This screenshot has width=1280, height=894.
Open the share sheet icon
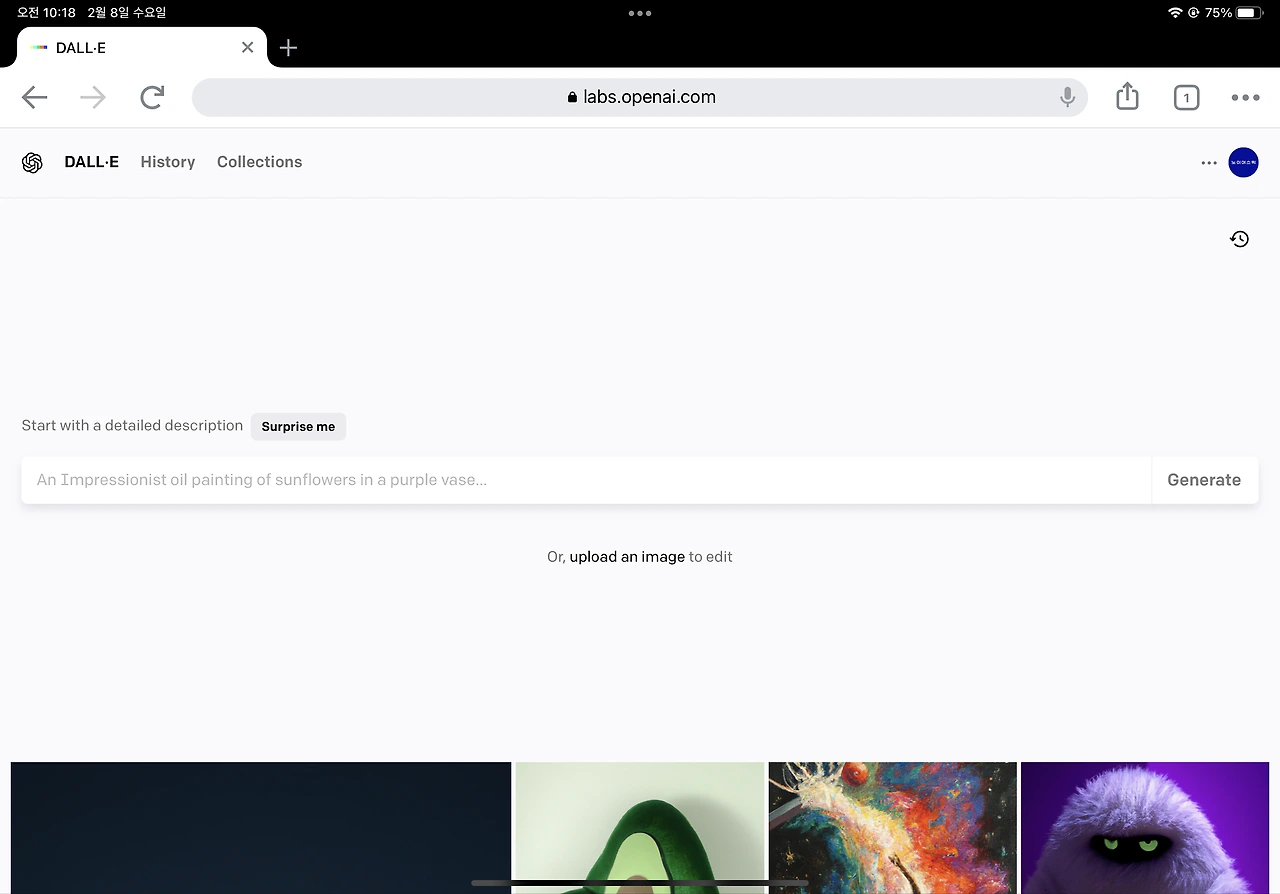(1127, 96)
